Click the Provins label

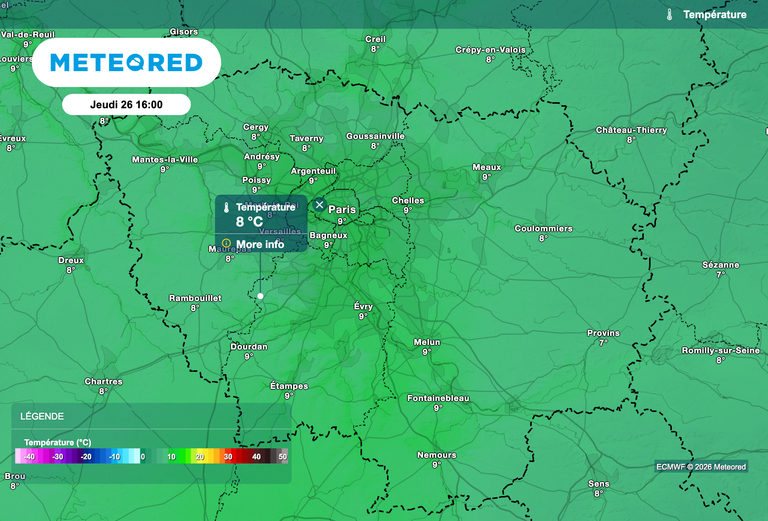tap(603, 333)
